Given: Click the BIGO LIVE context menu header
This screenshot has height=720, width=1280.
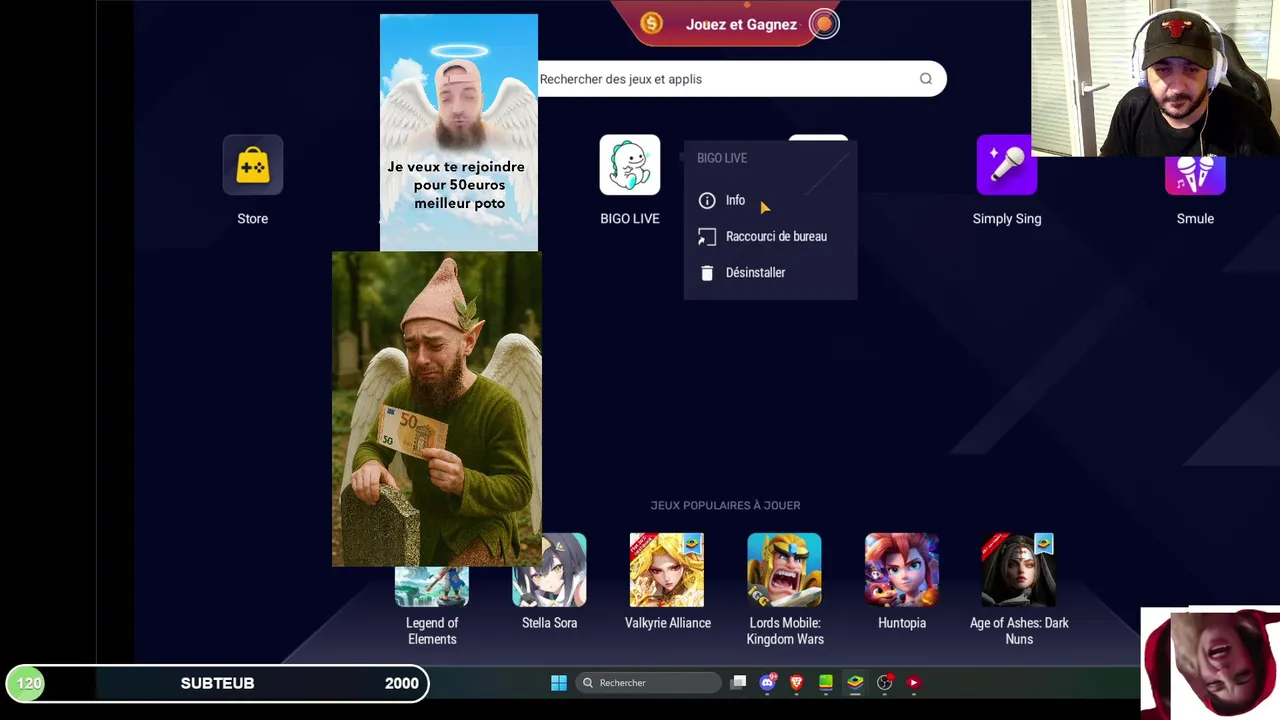Looking at the screenshot, I should click(x=722, y=158).
